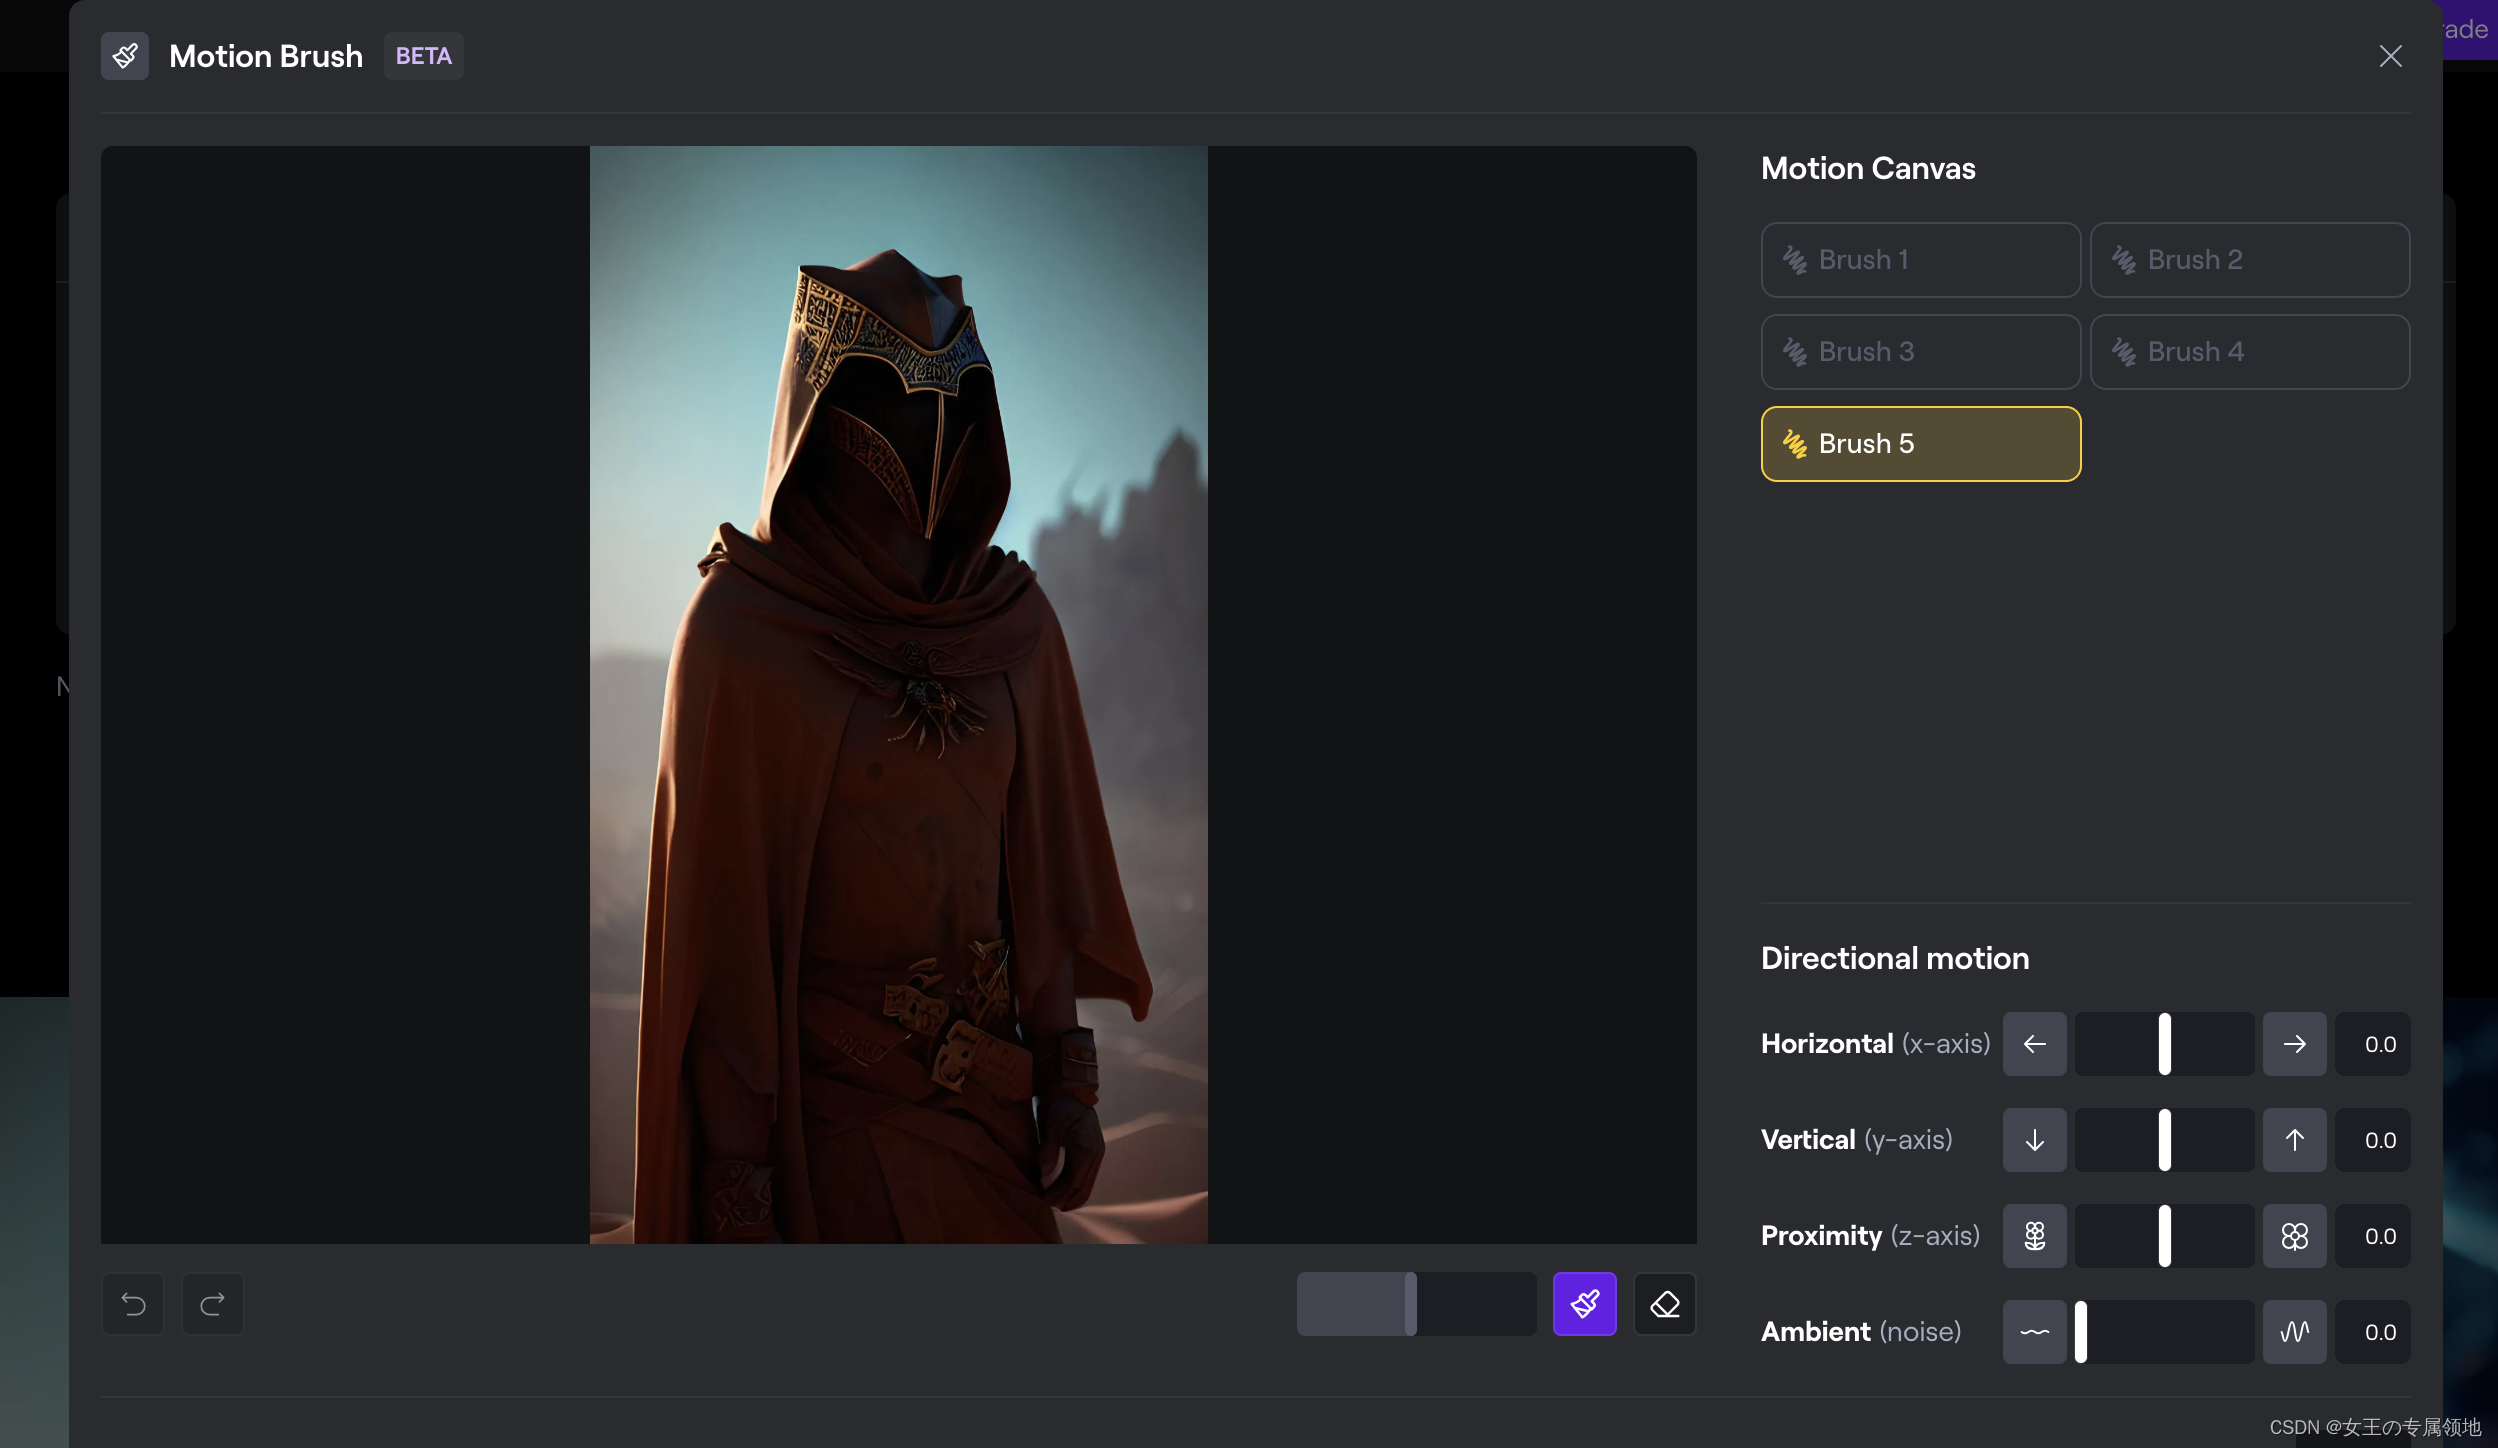Close the Motion Brush dialog
Viewport: 2498px width, 1448px height.
[2390, 56]
